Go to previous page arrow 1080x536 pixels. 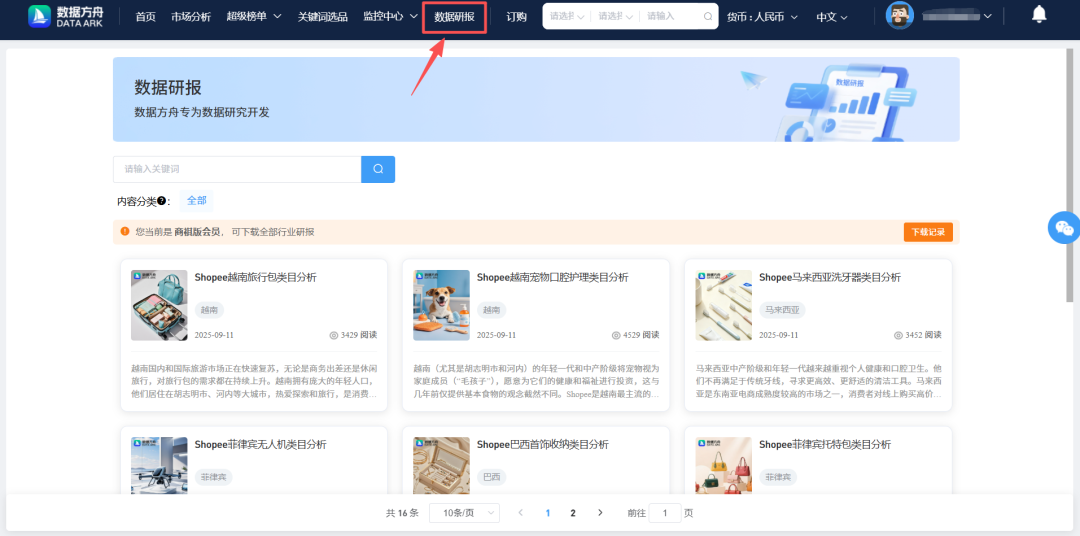pyautogui.click(x=521, y=513)
